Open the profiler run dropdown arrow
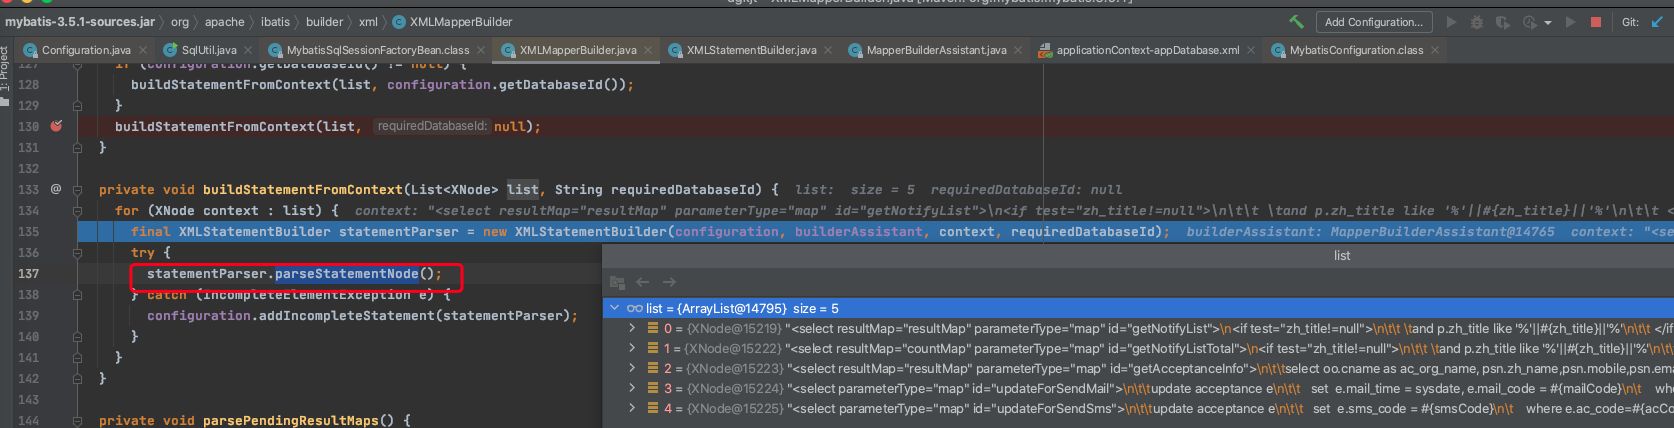This screenshot has height=428, width=1674. [1548, 22]
